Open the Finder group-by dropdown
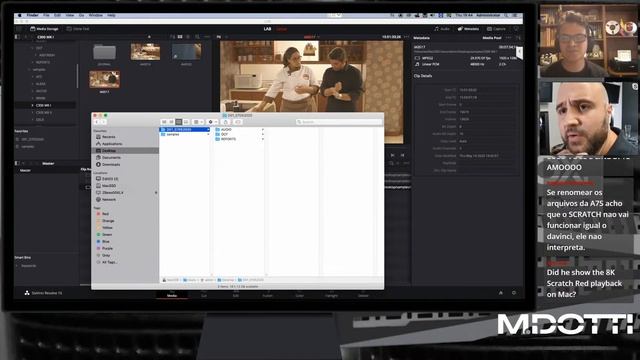 pyautogui.click(x=198, y=122)
